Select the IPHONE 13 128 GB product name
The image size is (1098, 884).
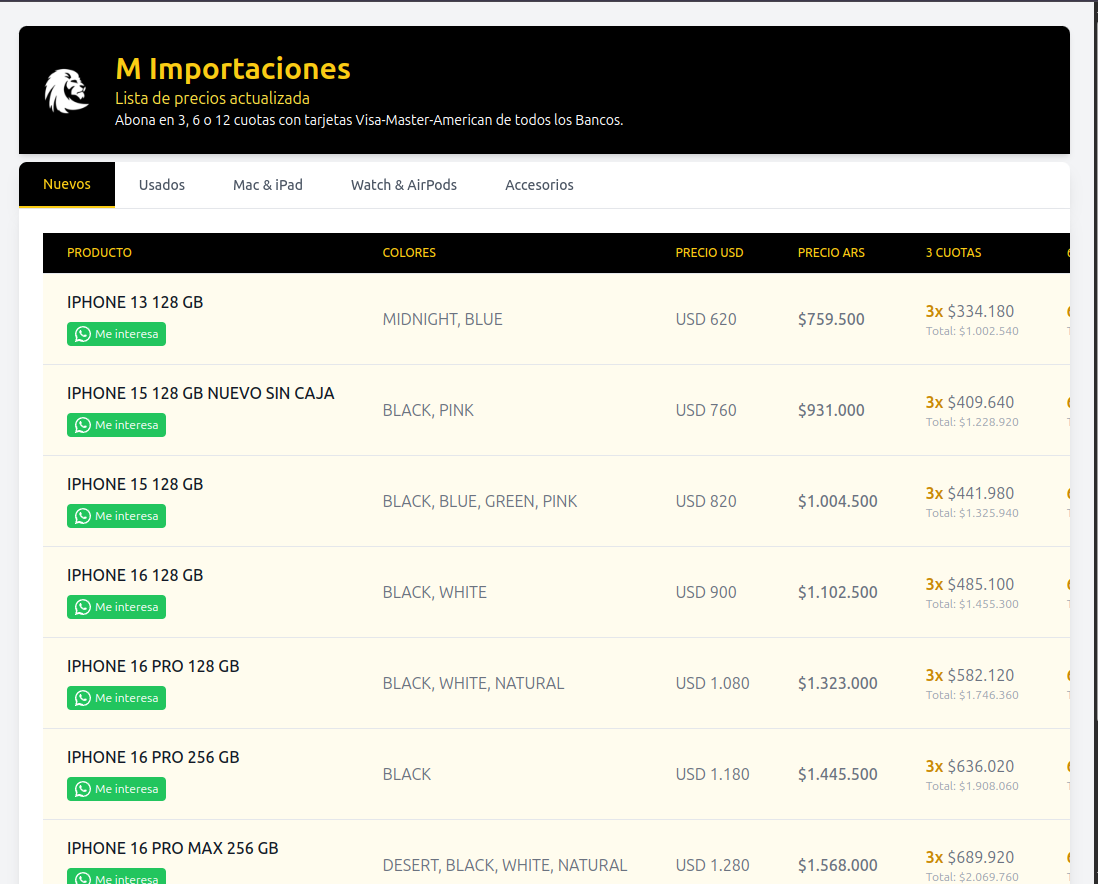(135, 303)
